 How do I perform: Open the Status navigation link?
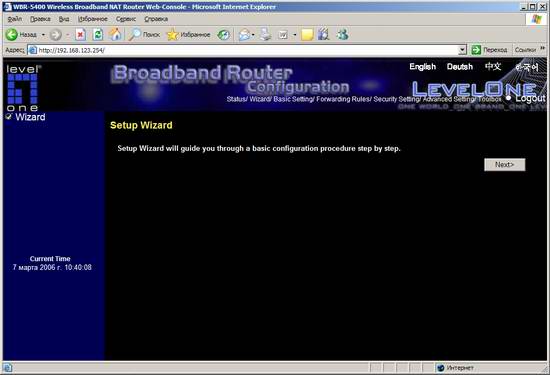click(x=236, y=99)
